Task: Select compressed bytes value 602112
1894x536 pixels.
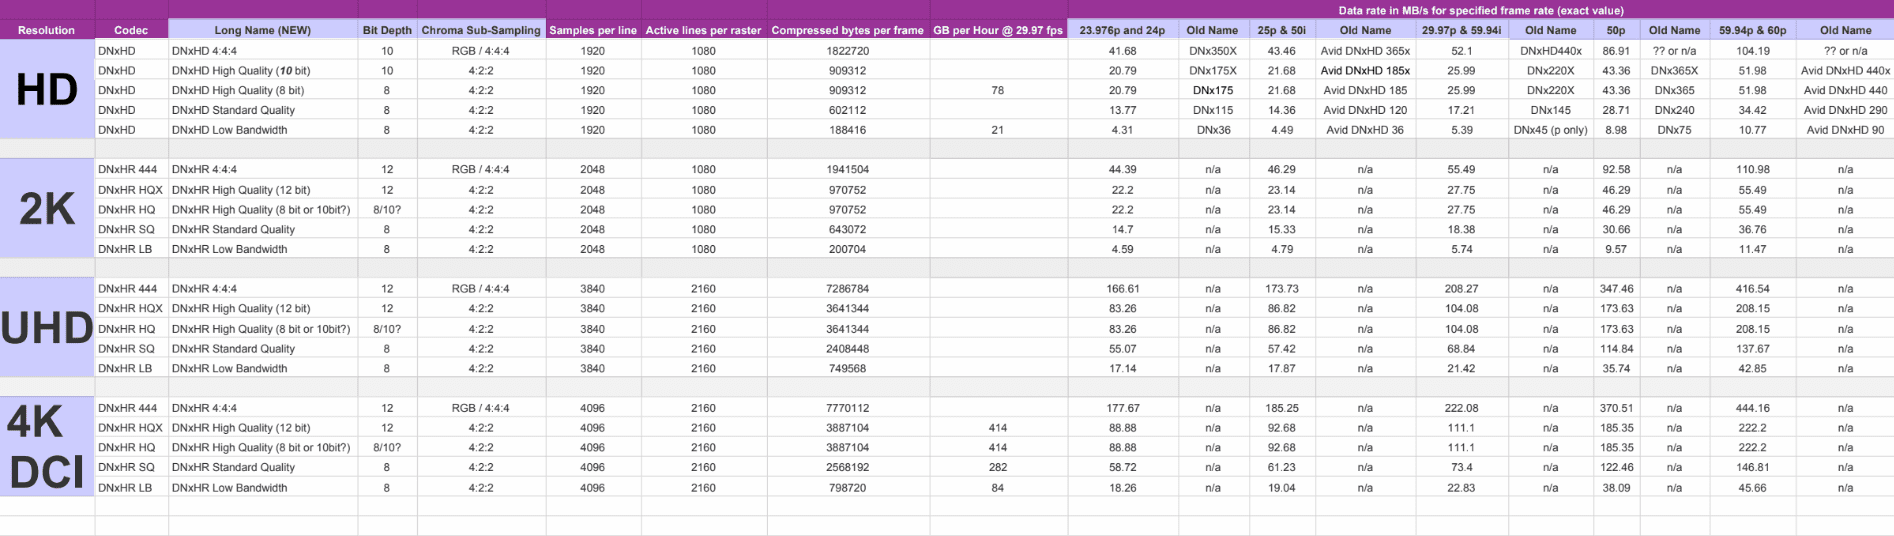Action: (848, 110)
